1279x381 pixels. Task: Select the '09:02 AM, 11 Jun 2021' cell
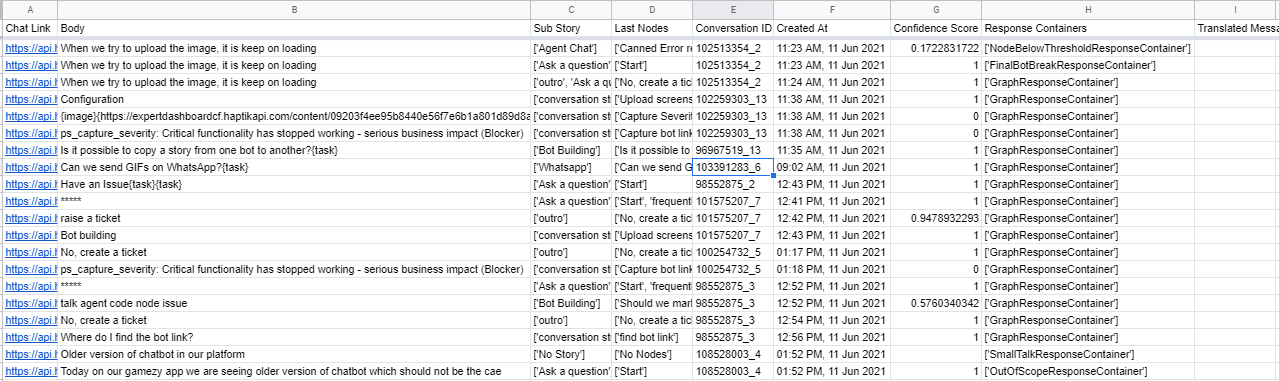coord(832,167)
